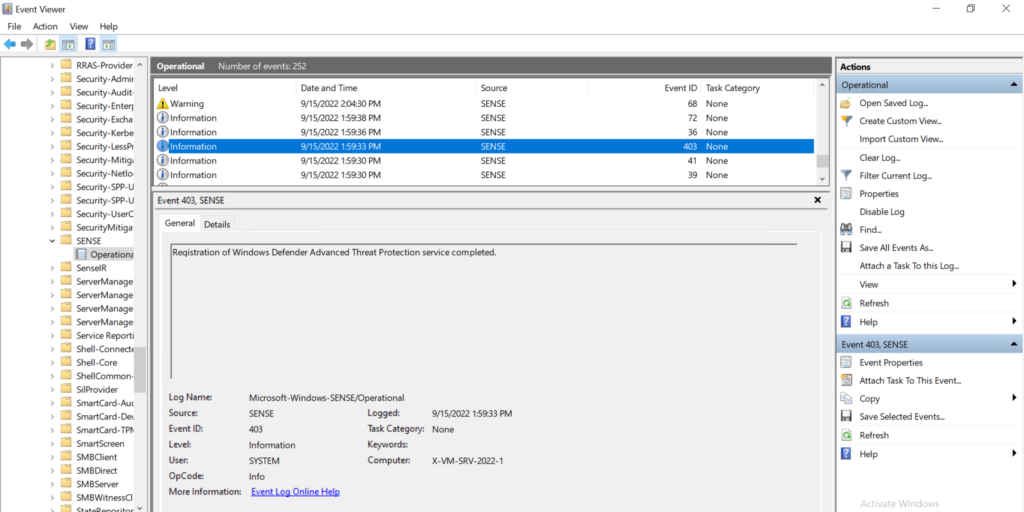Screen dimensions: 1024x512
Task: Sort by the Source column header
Action: [532, 88]
